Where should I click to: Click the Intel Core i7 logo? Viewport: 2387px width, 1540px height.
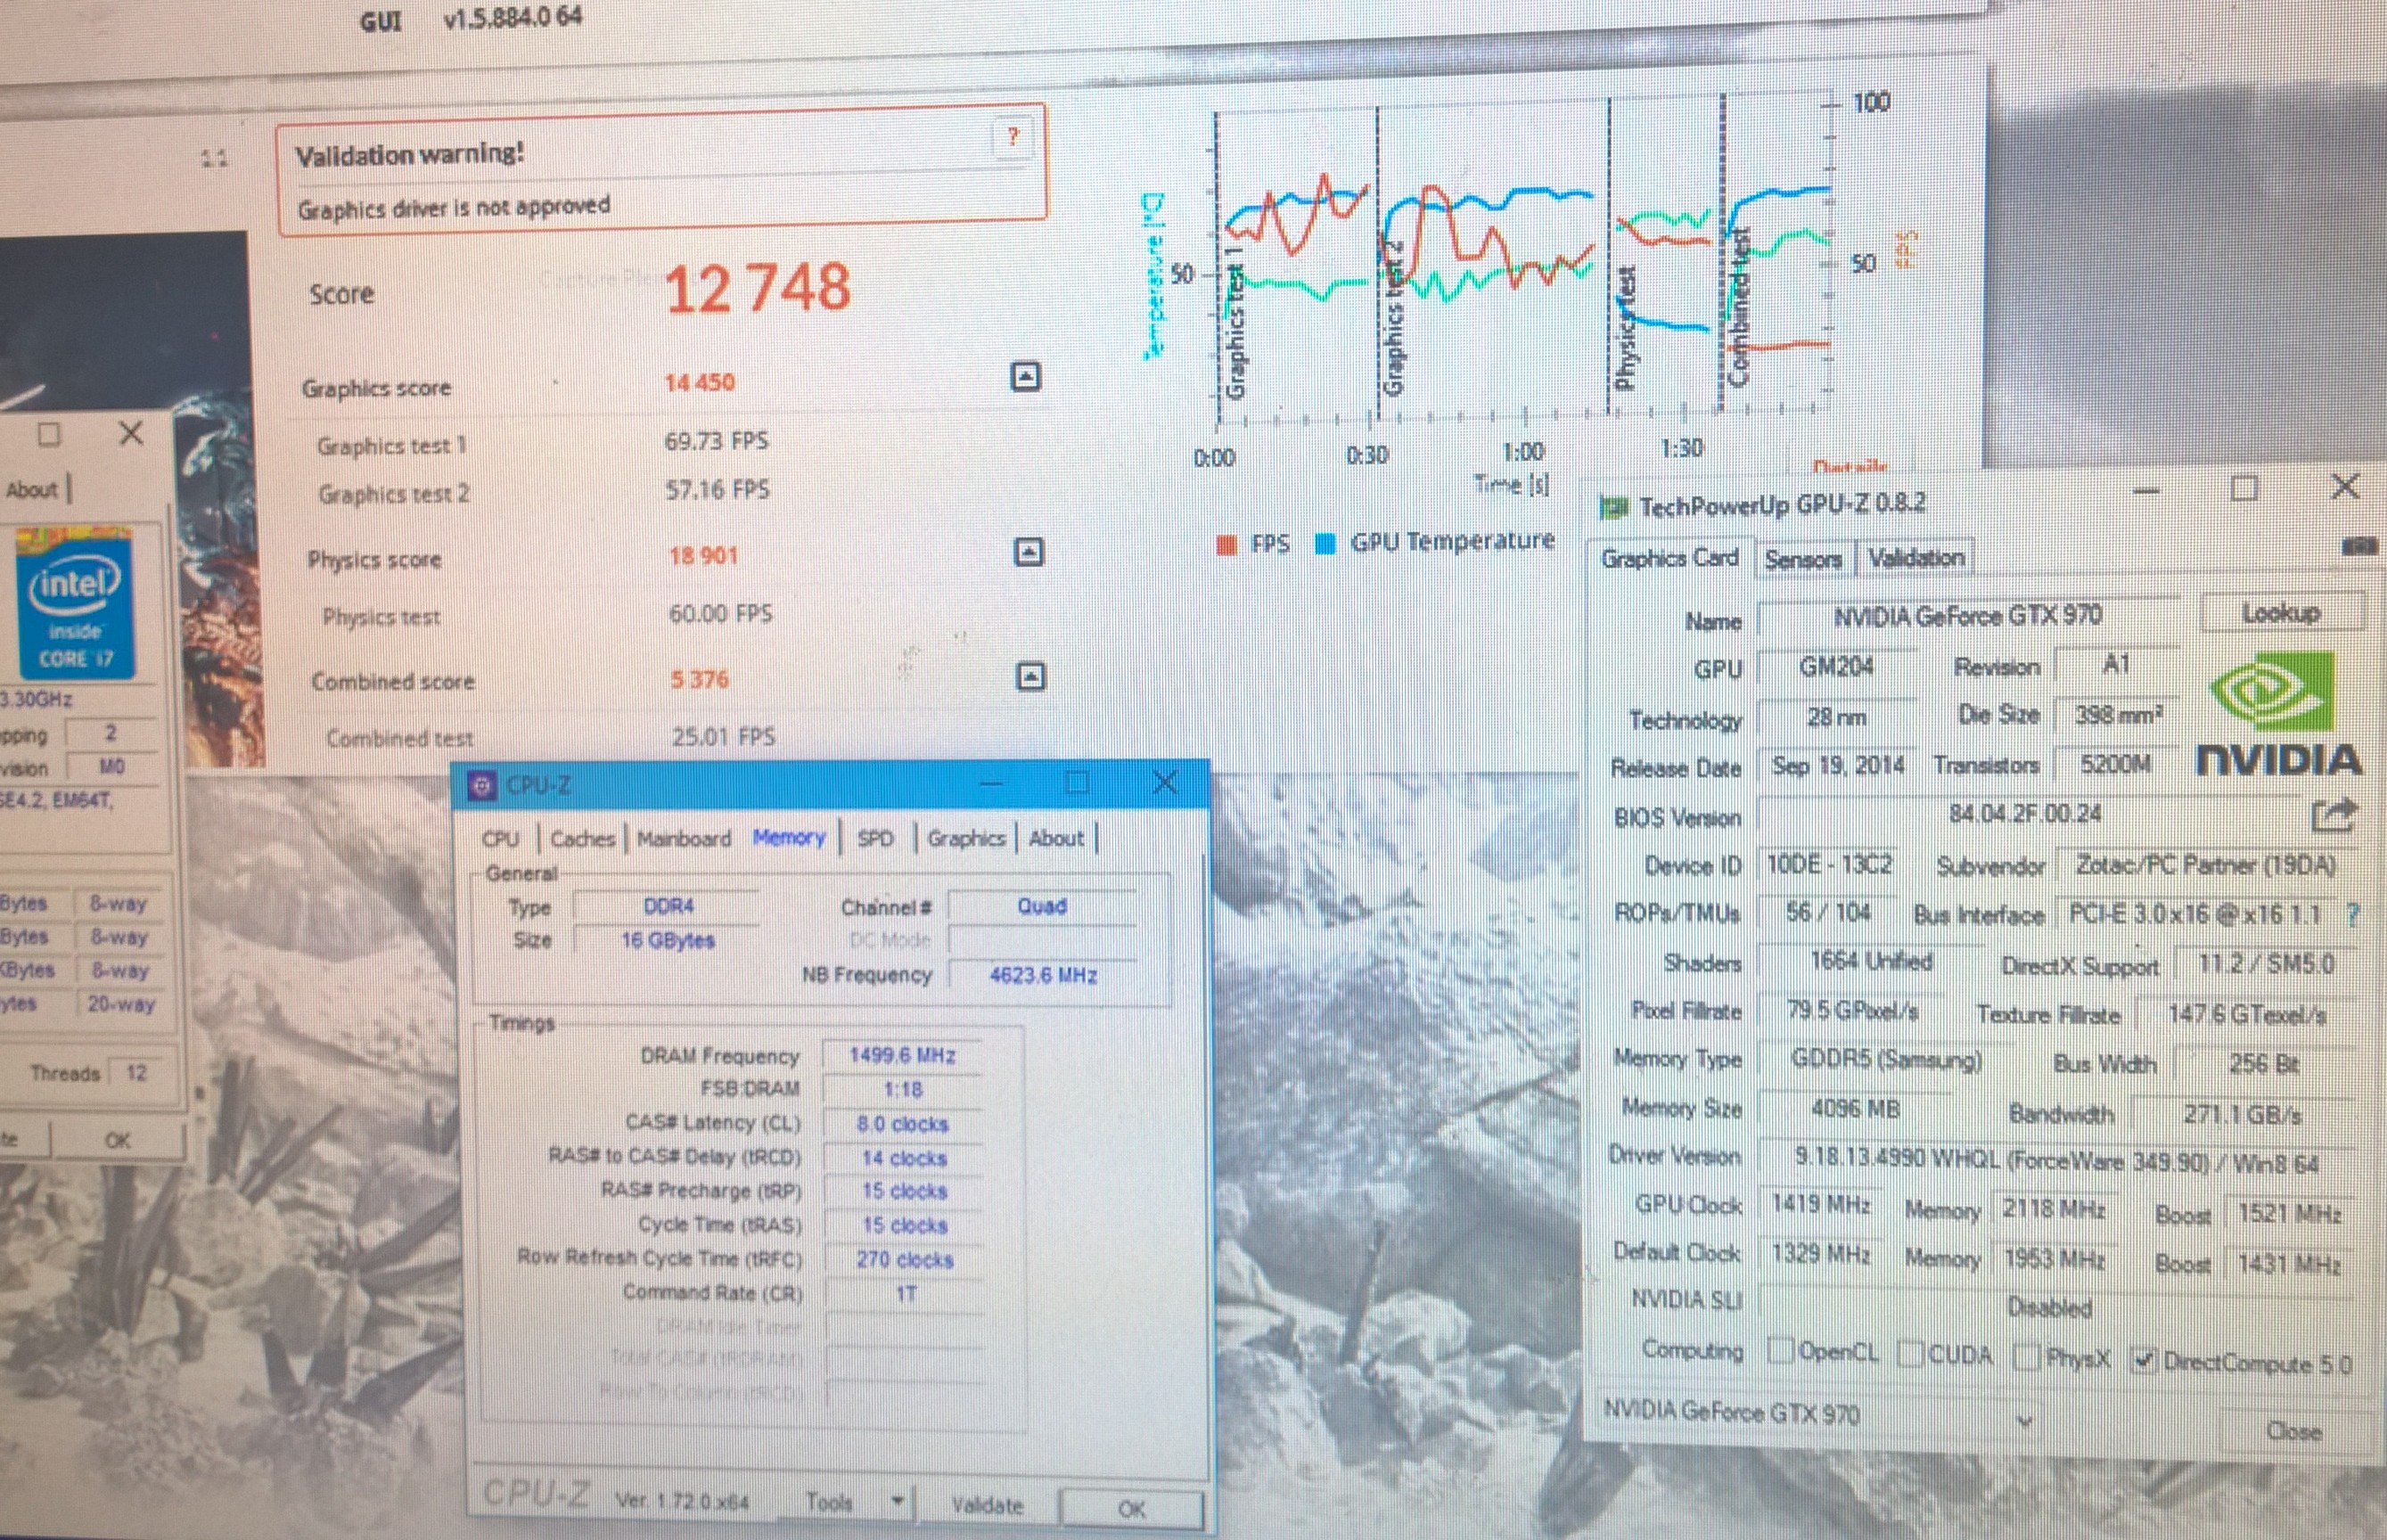coord(75,605)
